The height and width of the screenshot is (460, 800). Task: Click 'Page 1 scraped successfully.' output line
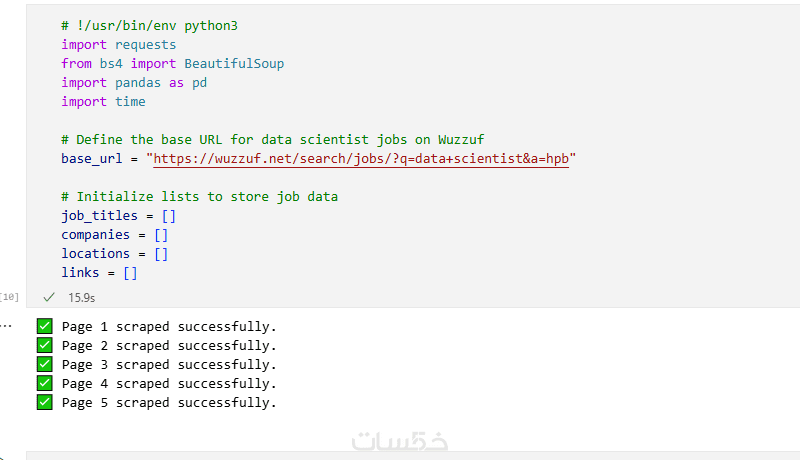pyautogui.click(x=169, y=326)
